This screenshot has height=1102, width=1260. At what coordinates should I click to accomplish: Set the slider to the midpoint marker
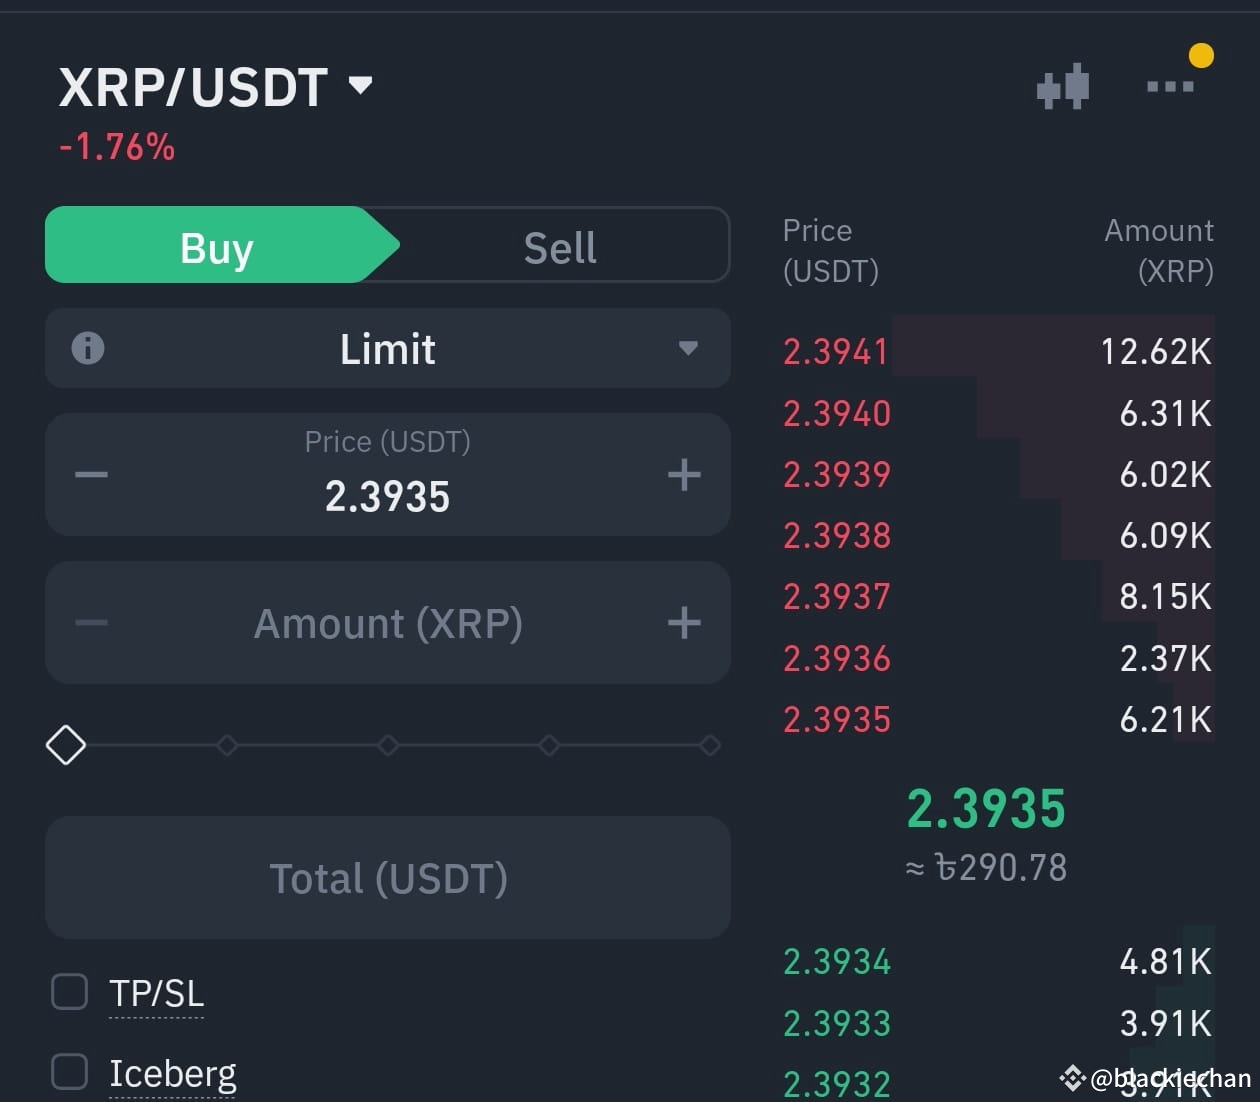click(388, 745)
